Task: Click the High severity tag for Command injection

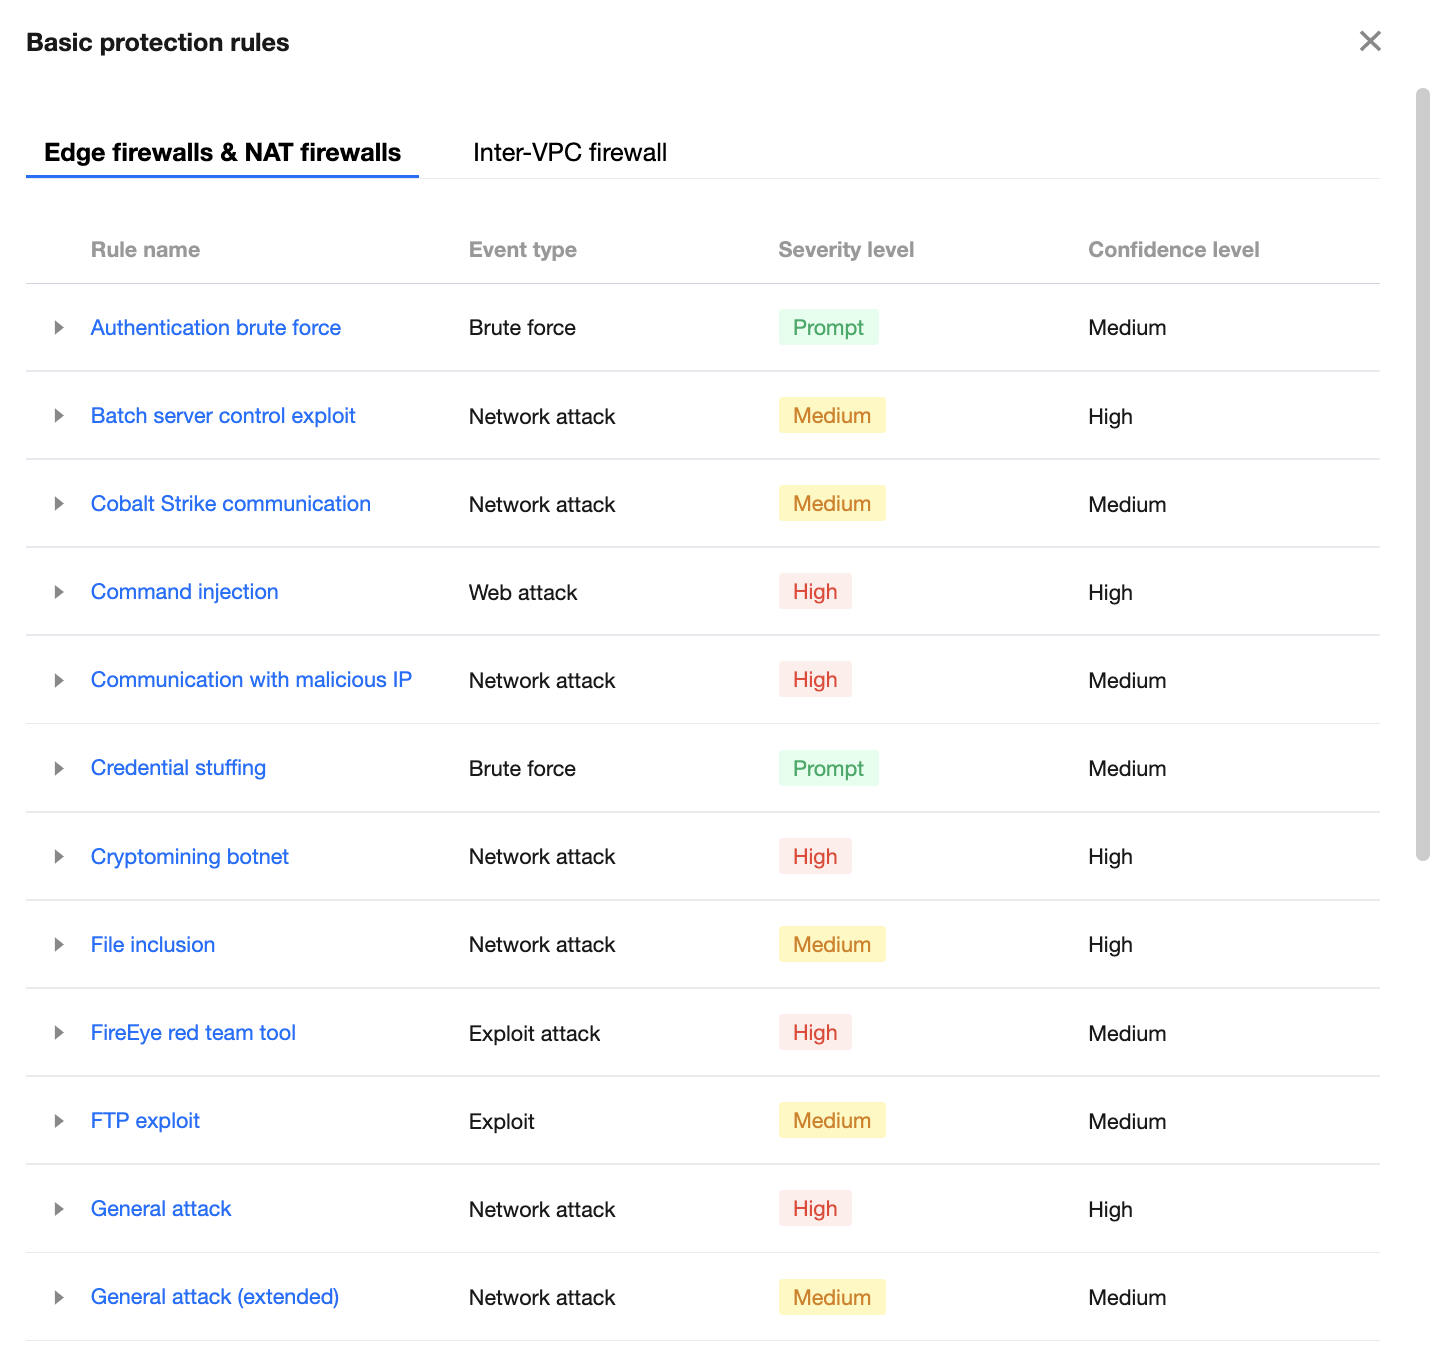Action: click(814, 592)
